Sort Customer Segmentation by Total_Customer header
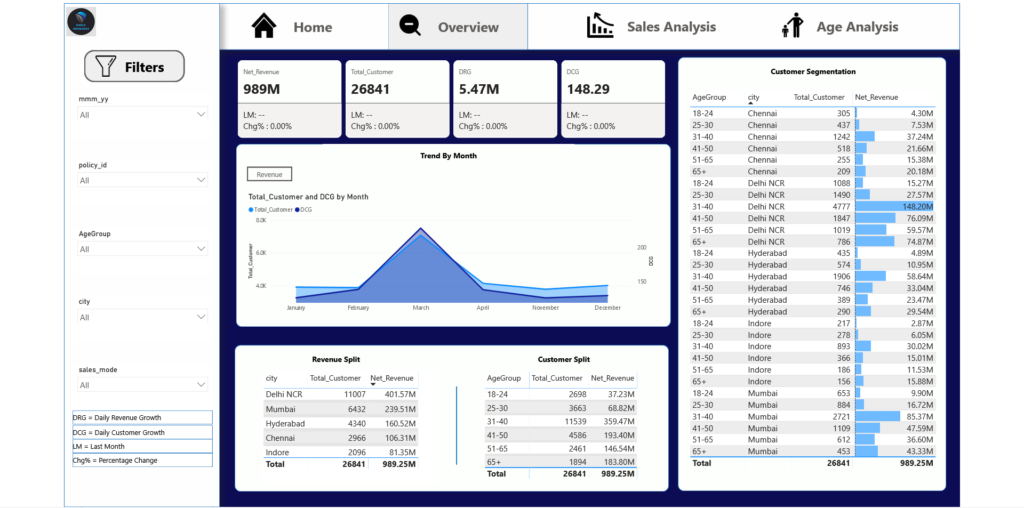 click(819, 97)
